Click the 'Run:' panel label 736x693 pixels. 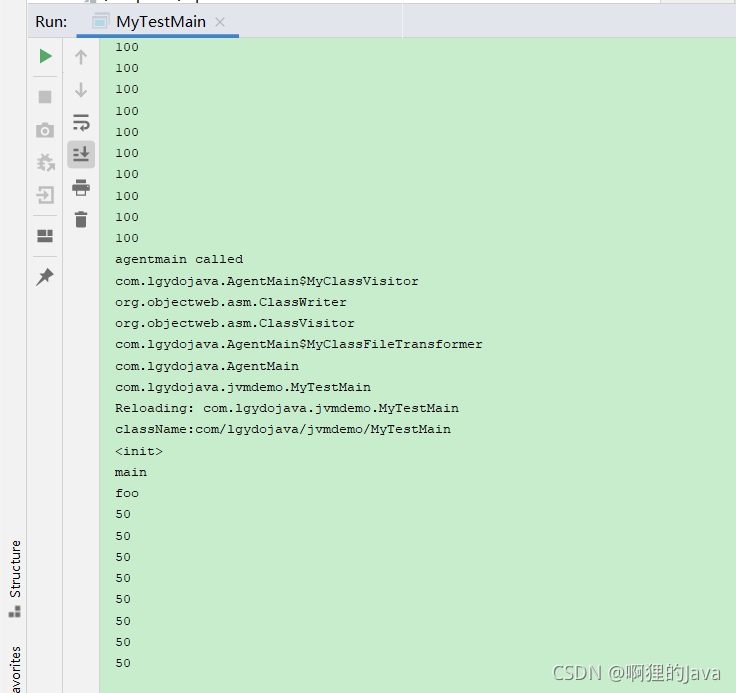pos(51,22)
